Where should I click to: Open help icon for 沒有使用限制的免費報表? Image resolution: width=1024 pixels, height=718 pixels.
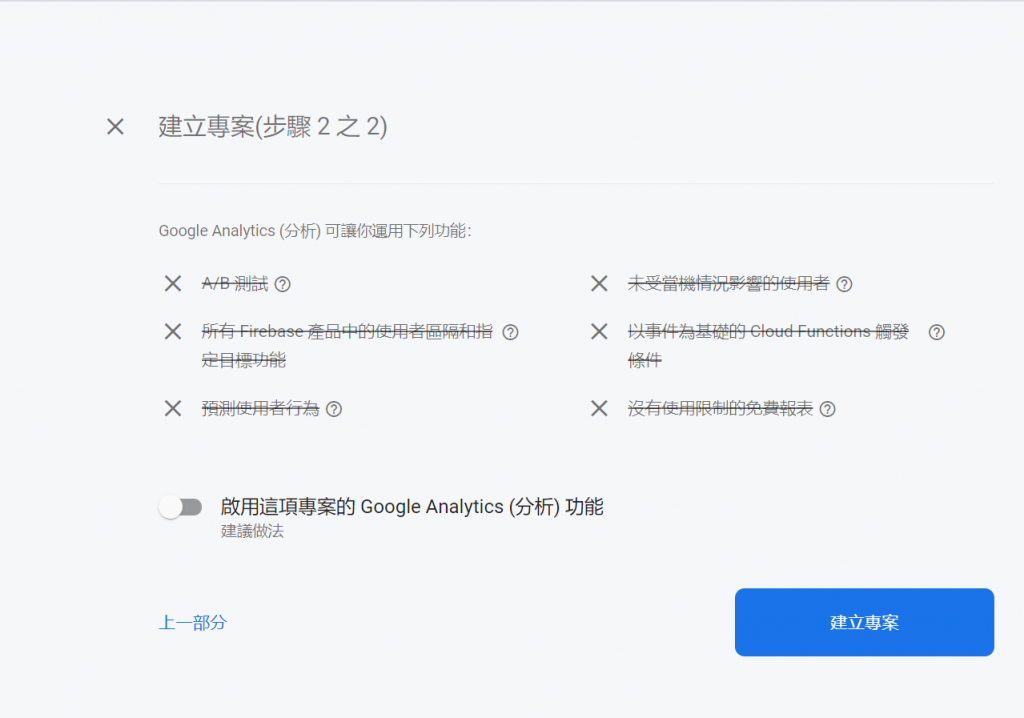[827, 409]
